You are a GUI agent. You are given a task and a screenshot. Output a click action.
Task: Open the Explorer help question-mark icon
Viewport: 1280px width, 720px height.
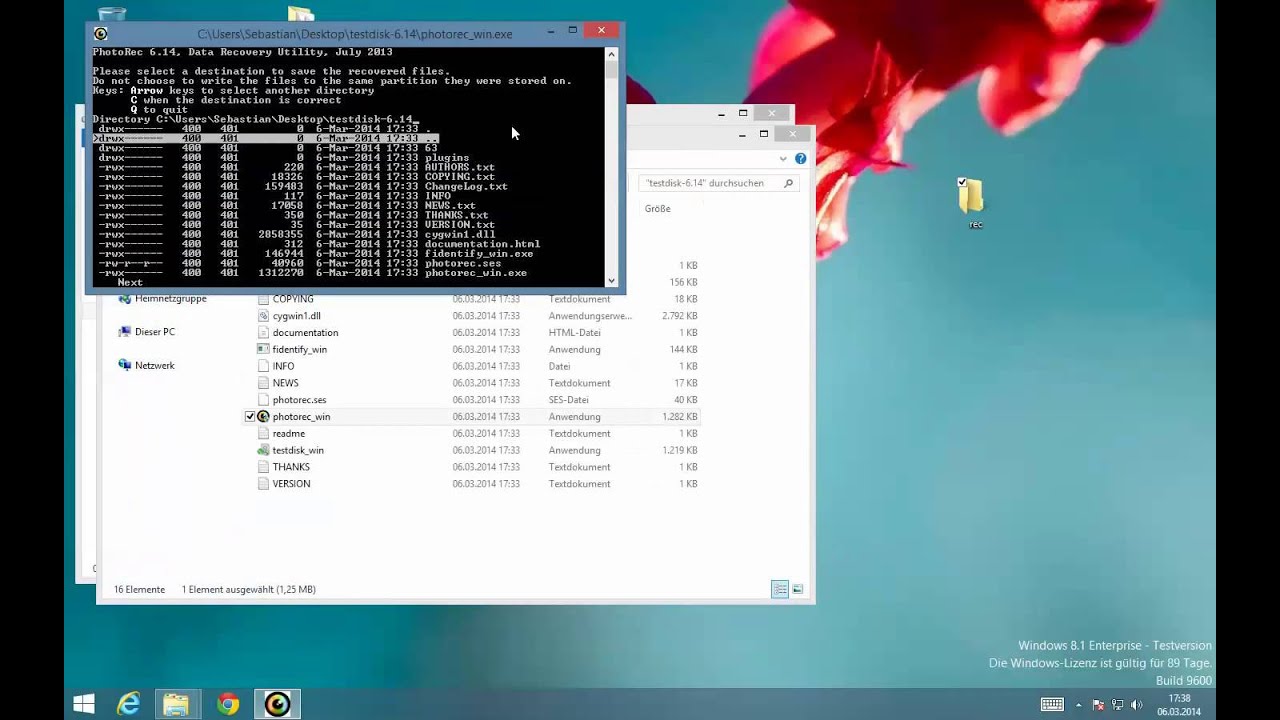(x=800, y=158)
